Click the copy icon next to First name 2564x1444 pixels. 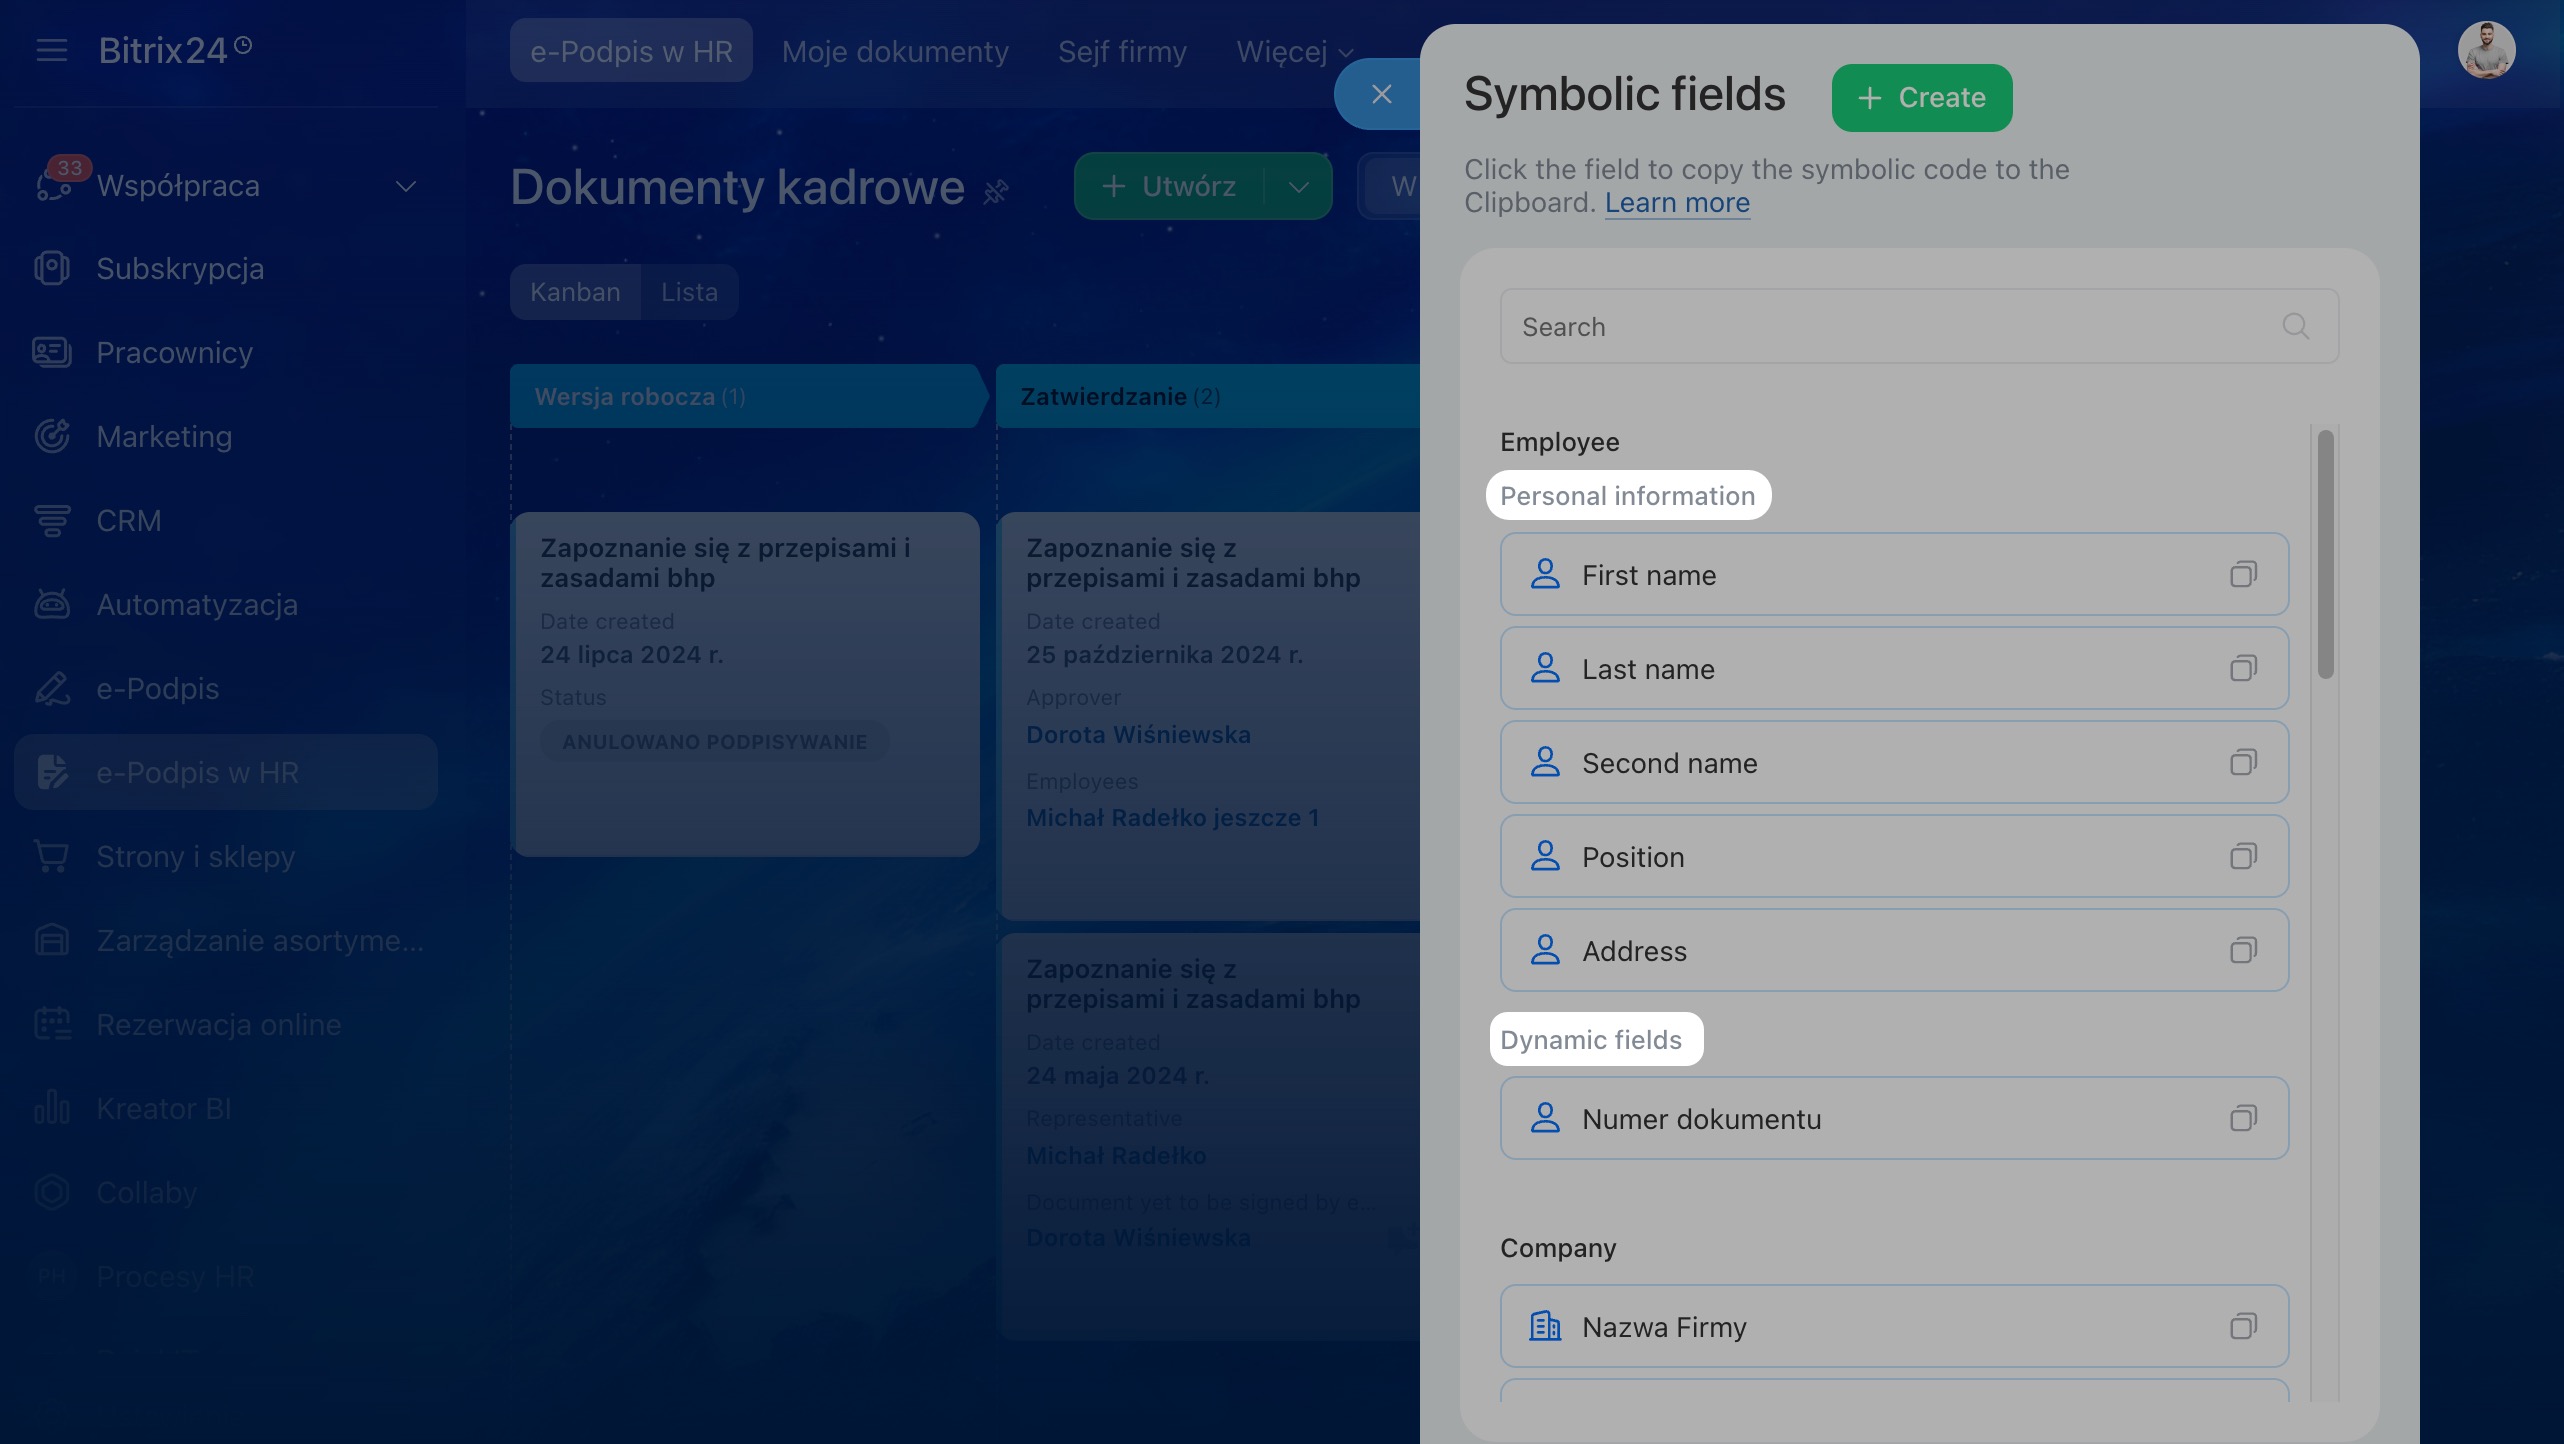coord(2243,574)
